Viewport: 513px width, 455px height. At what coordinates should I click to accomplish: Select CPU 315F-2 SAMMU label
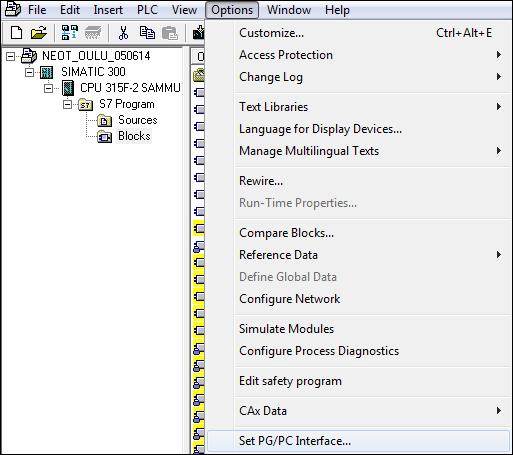[130, 88]
